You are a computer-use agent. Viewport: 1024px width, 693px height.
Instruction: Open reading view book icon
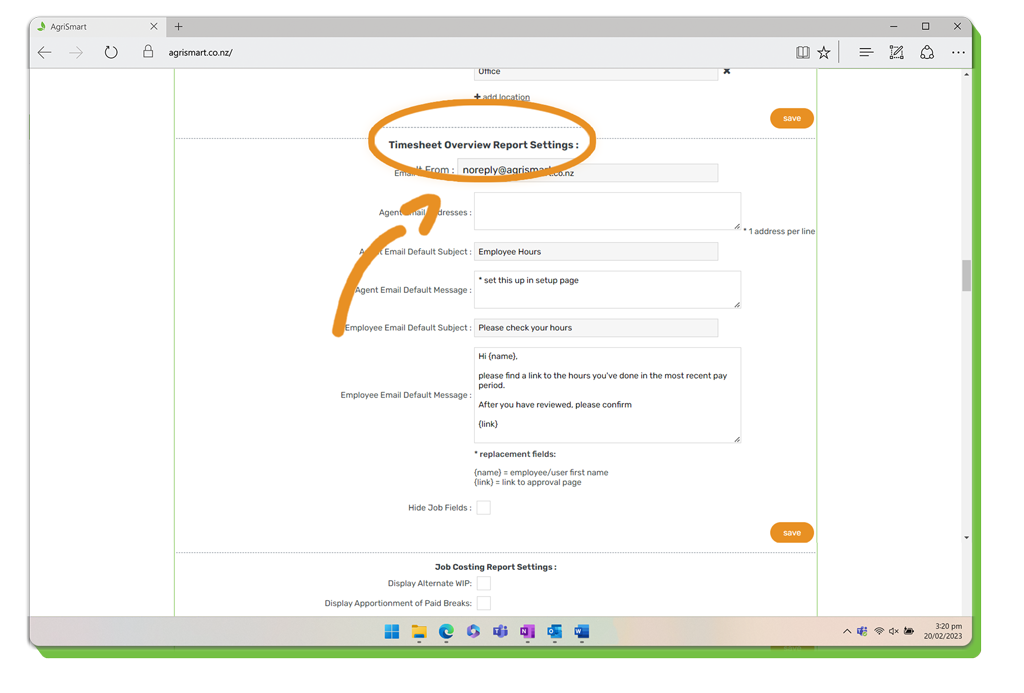(x=802, y=53)
